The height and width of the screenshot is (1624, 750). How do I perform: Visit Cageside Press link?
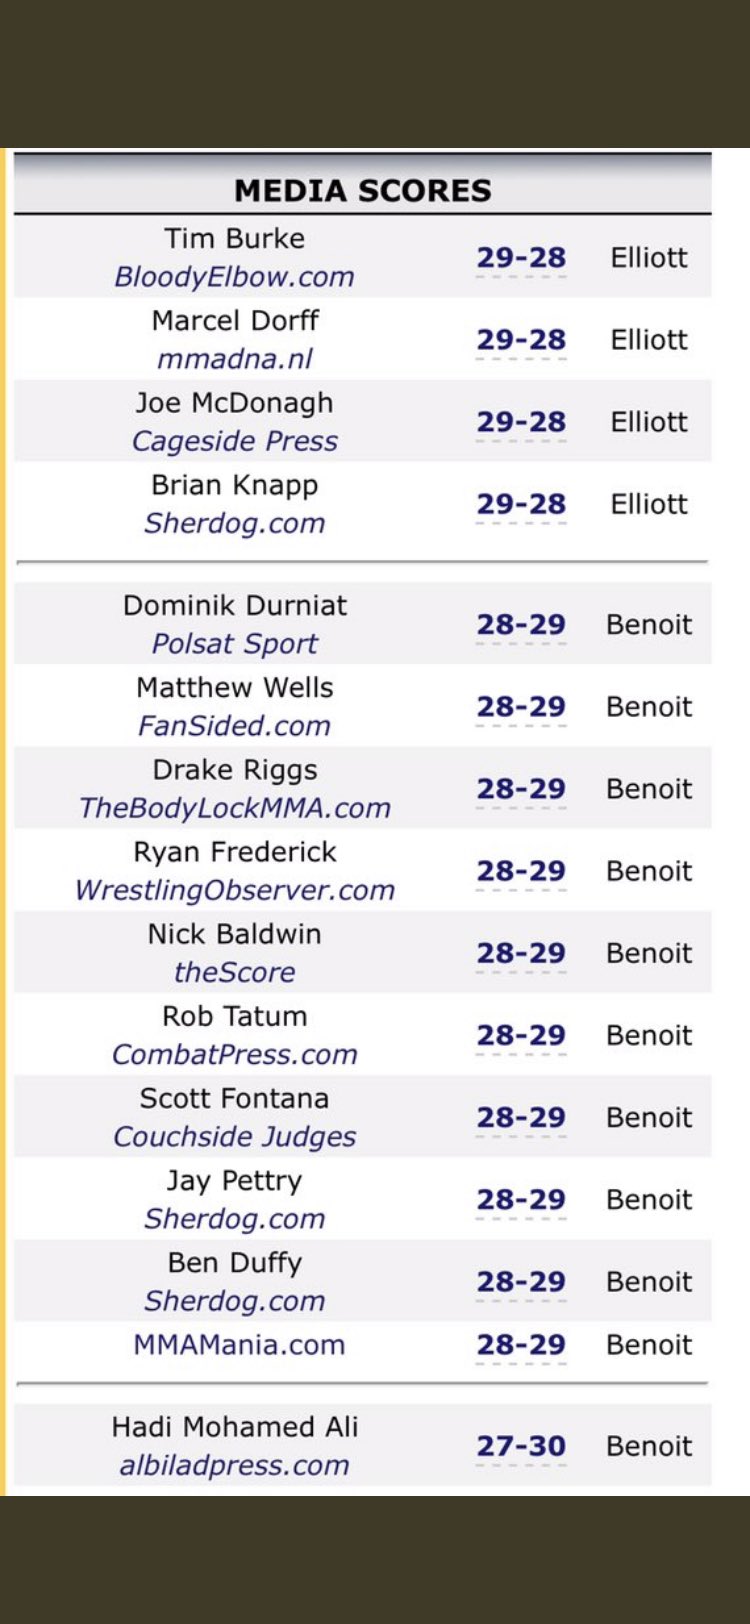[235, 441]
